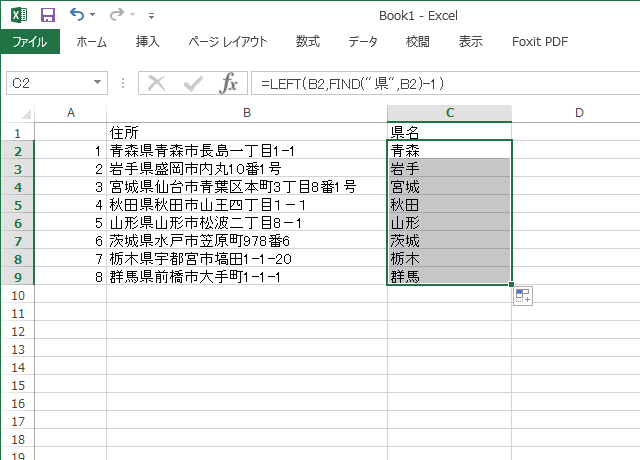The height and width of the screenshot is (460, 640).
Task: Select cell A5 containing number 4
Action: click(x=71, y=204)
